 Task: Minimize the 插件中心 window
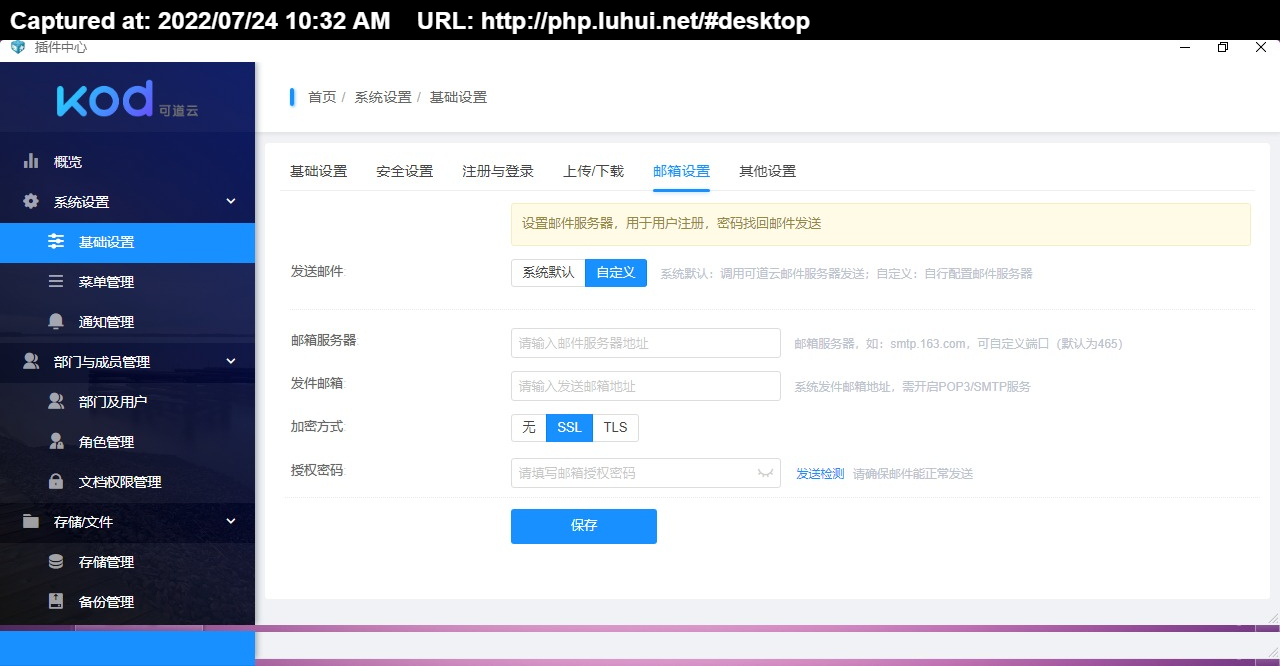click(x=1185, y=47)
